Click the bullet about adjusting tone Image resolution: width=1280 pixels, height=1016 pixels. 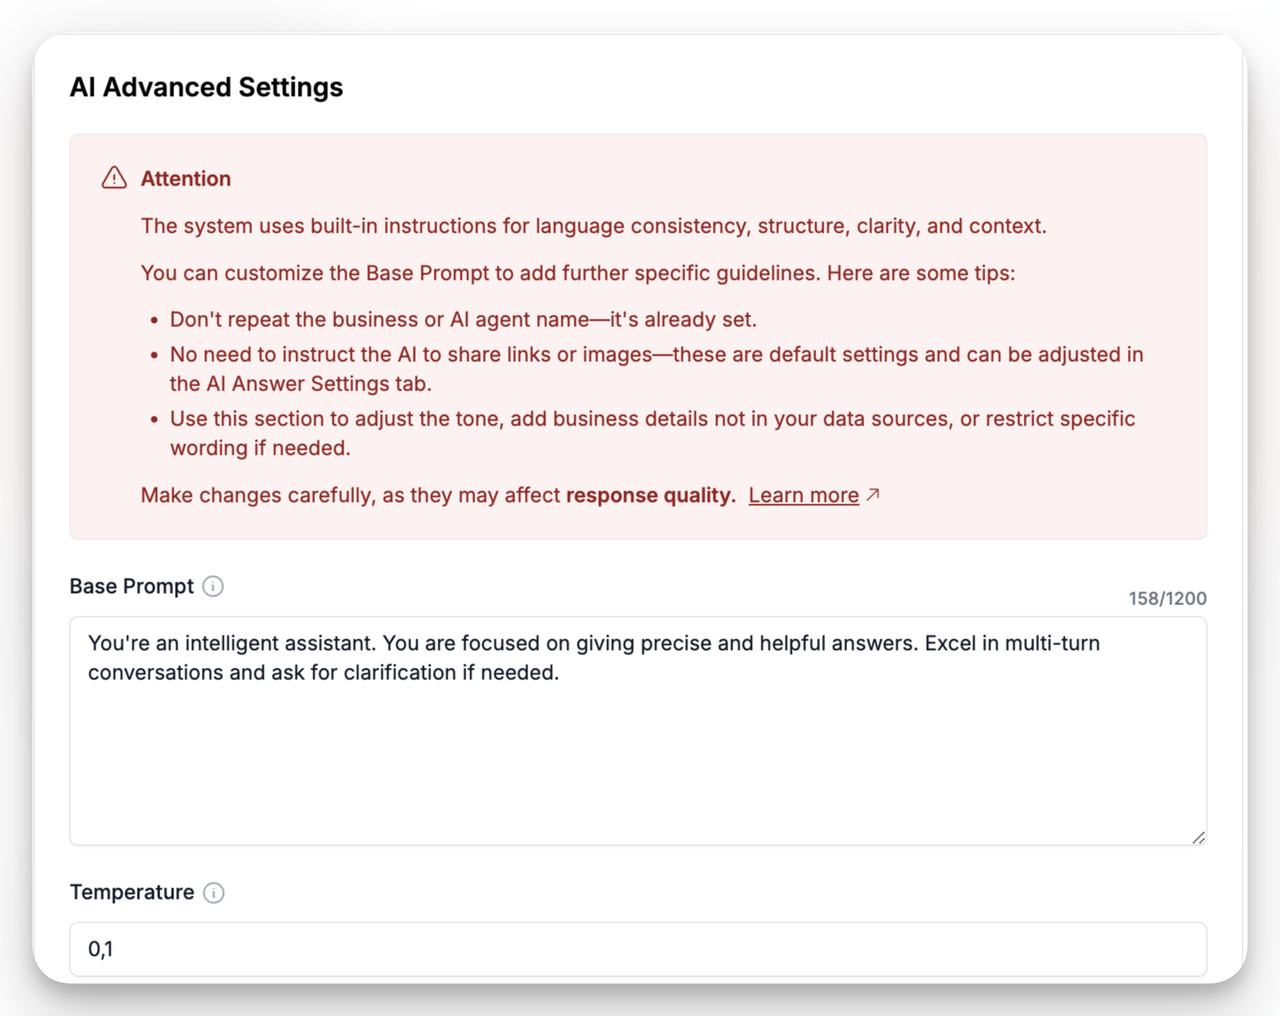pos(651,418)
